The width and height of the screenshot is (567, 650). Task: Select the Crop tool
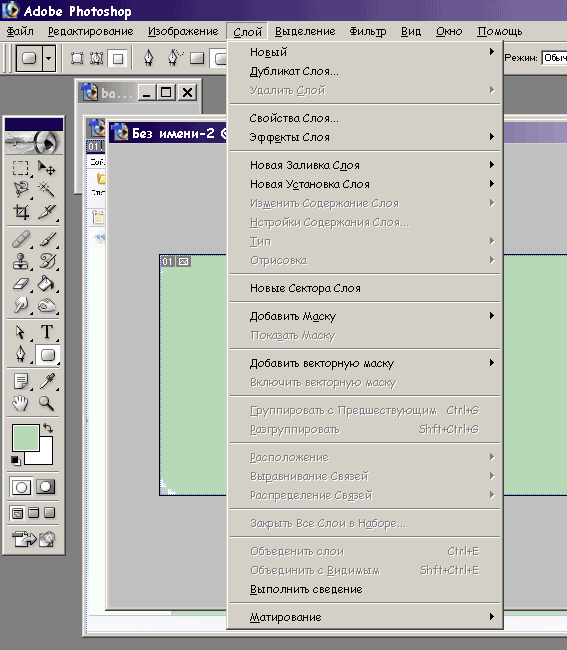[20, 211]
